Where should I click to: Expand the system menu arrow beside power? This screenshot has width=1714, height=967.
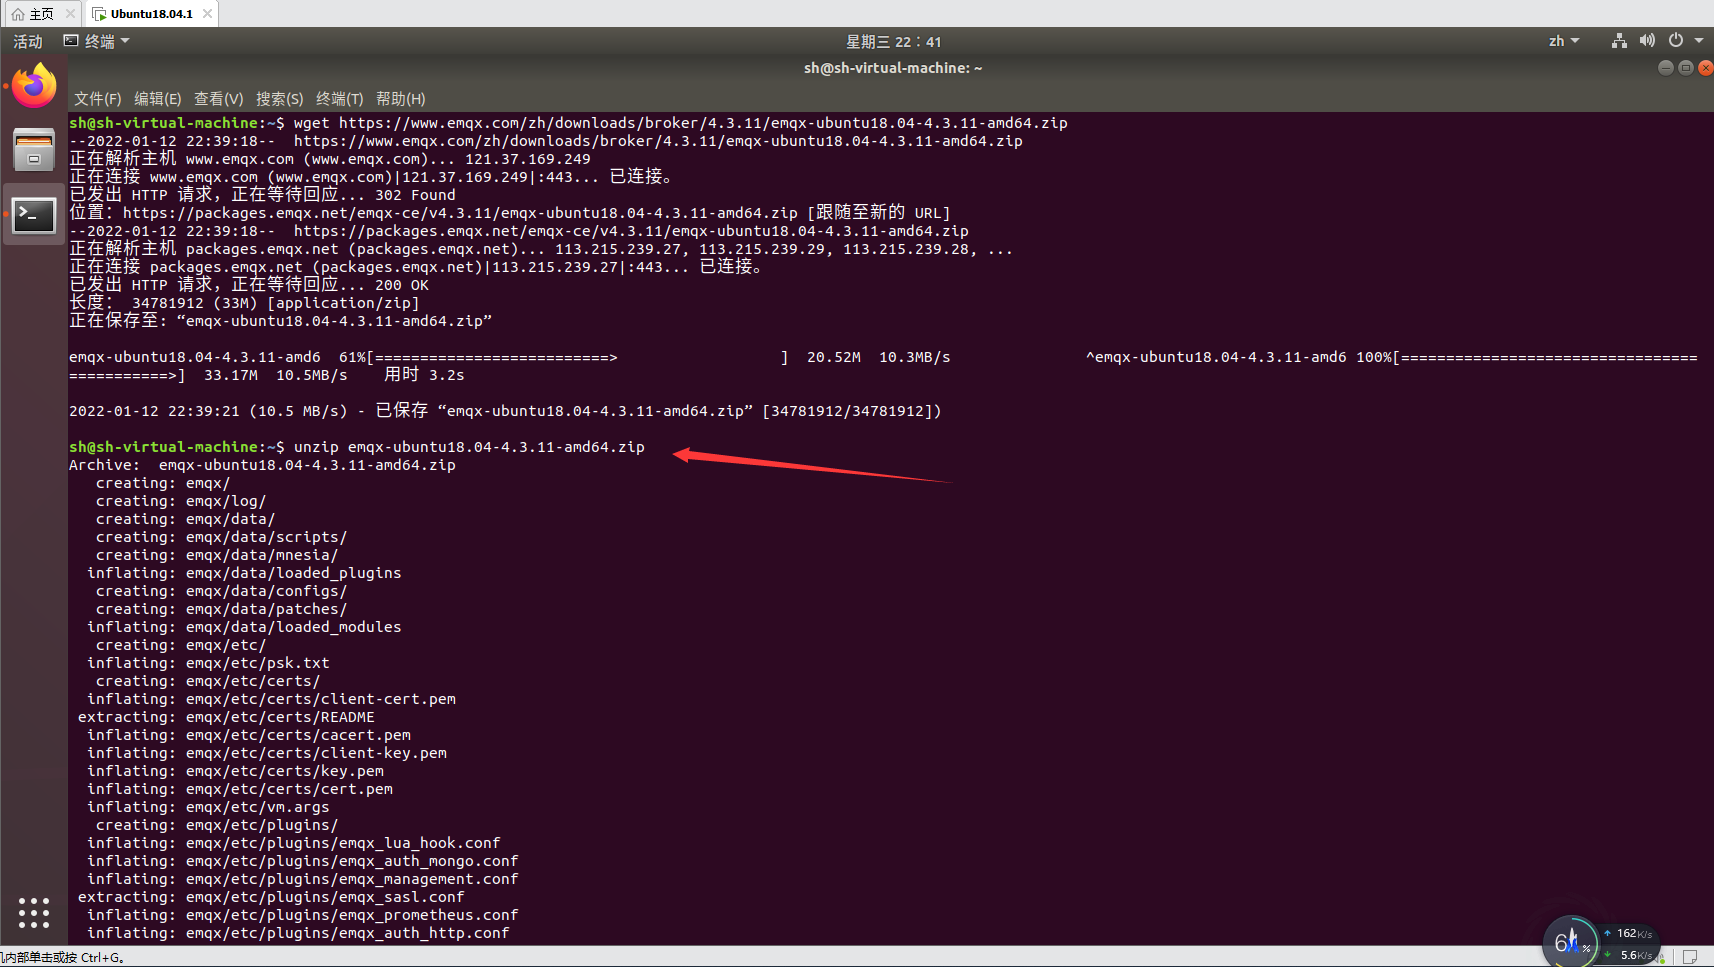point(1699,41)
